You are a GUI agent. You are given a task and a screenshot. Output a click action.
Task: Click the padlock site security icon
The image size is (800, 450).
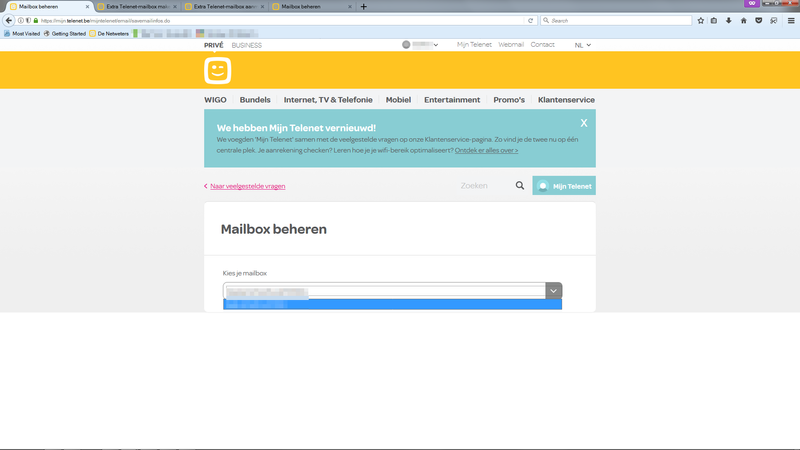click(x=36, y=21)
